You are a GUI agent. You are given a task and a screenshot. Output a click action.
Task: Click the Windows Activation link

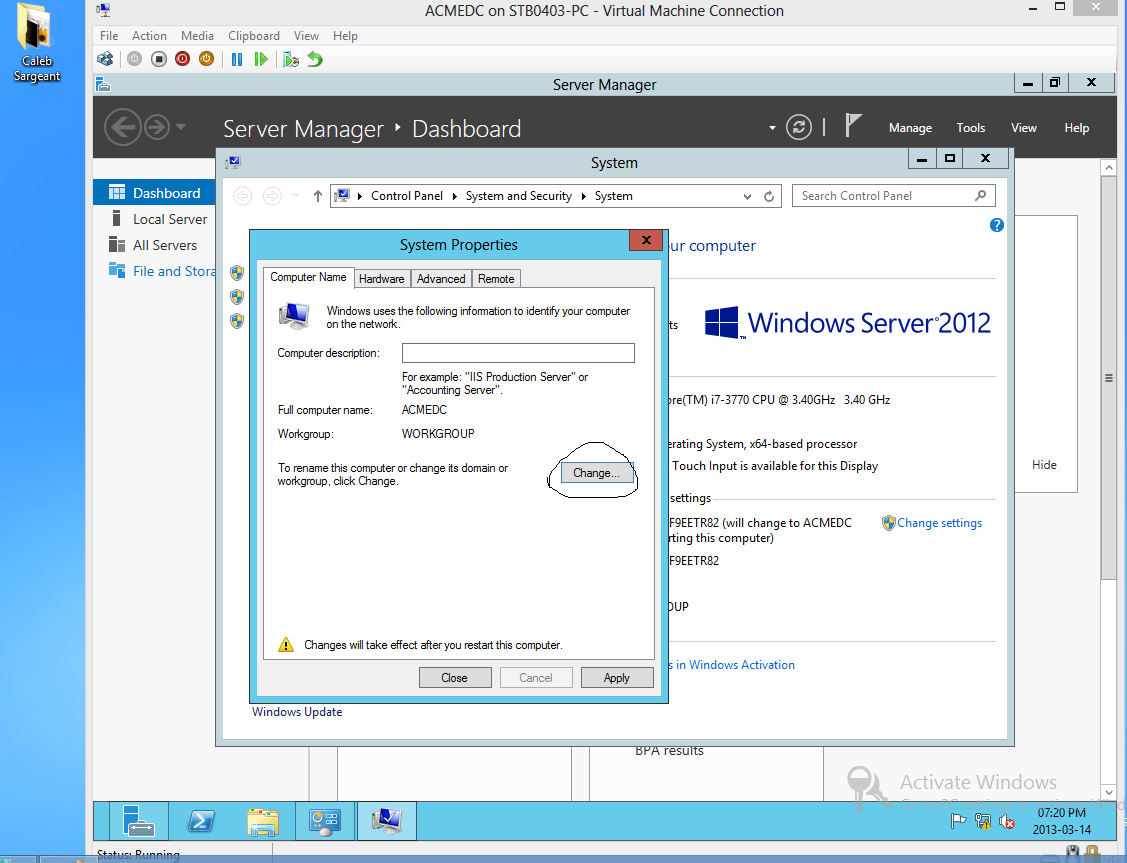[x=731, y=665]
